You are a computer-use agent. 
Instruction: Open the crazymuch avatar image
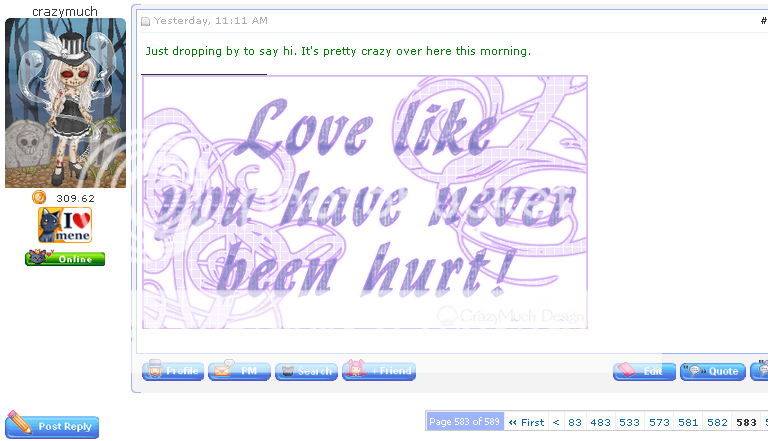65,103
